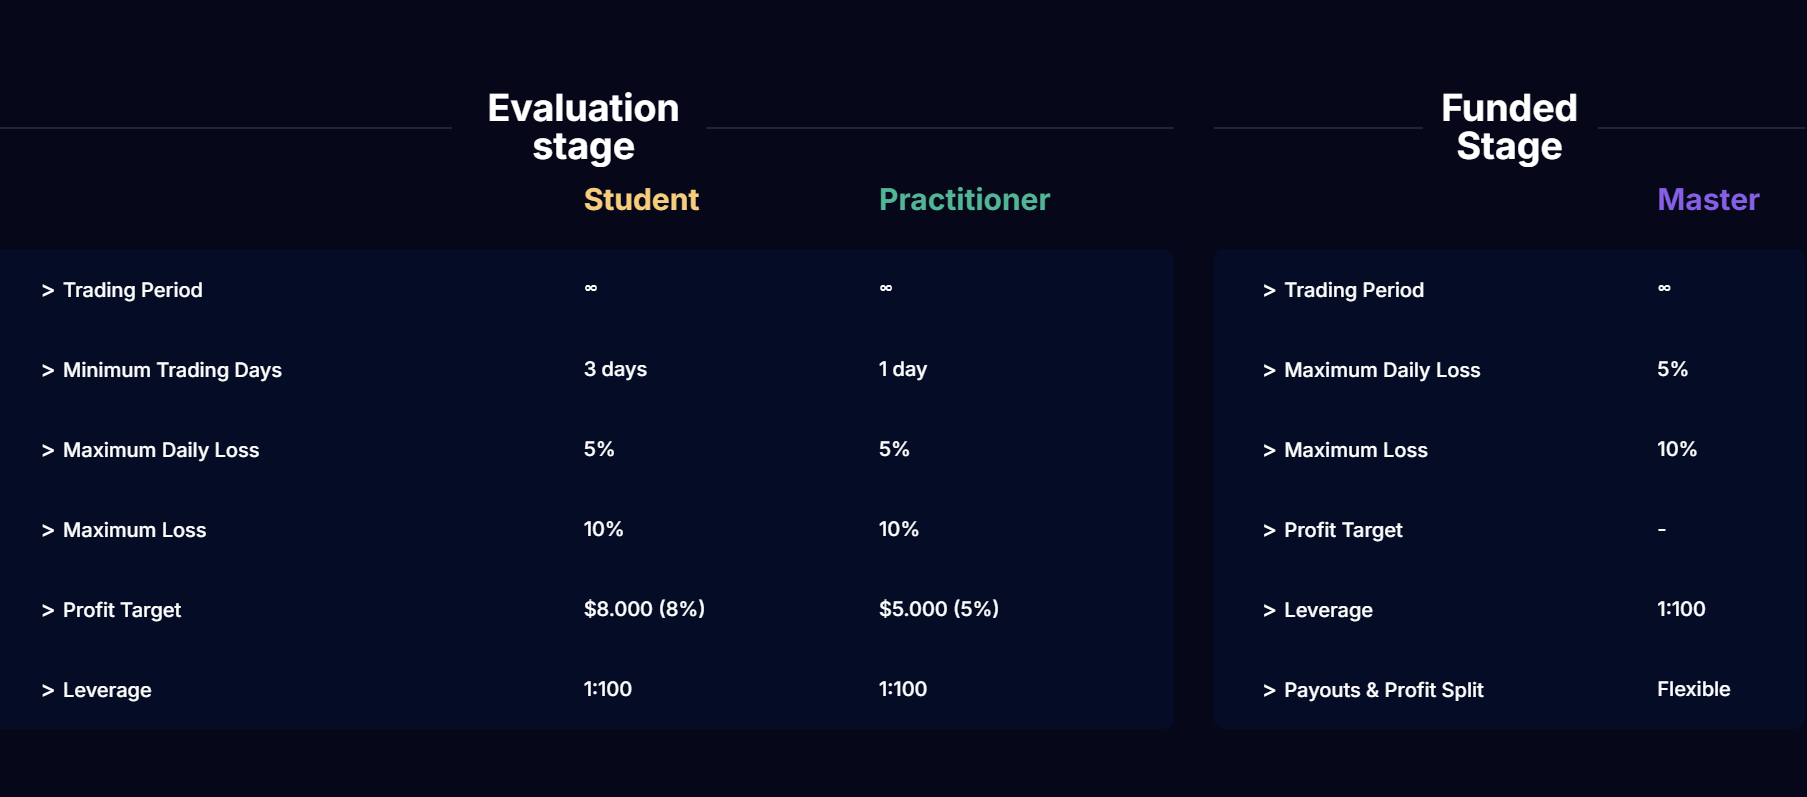
Task: Select the Master column heading
Action: click(1708, 200)
